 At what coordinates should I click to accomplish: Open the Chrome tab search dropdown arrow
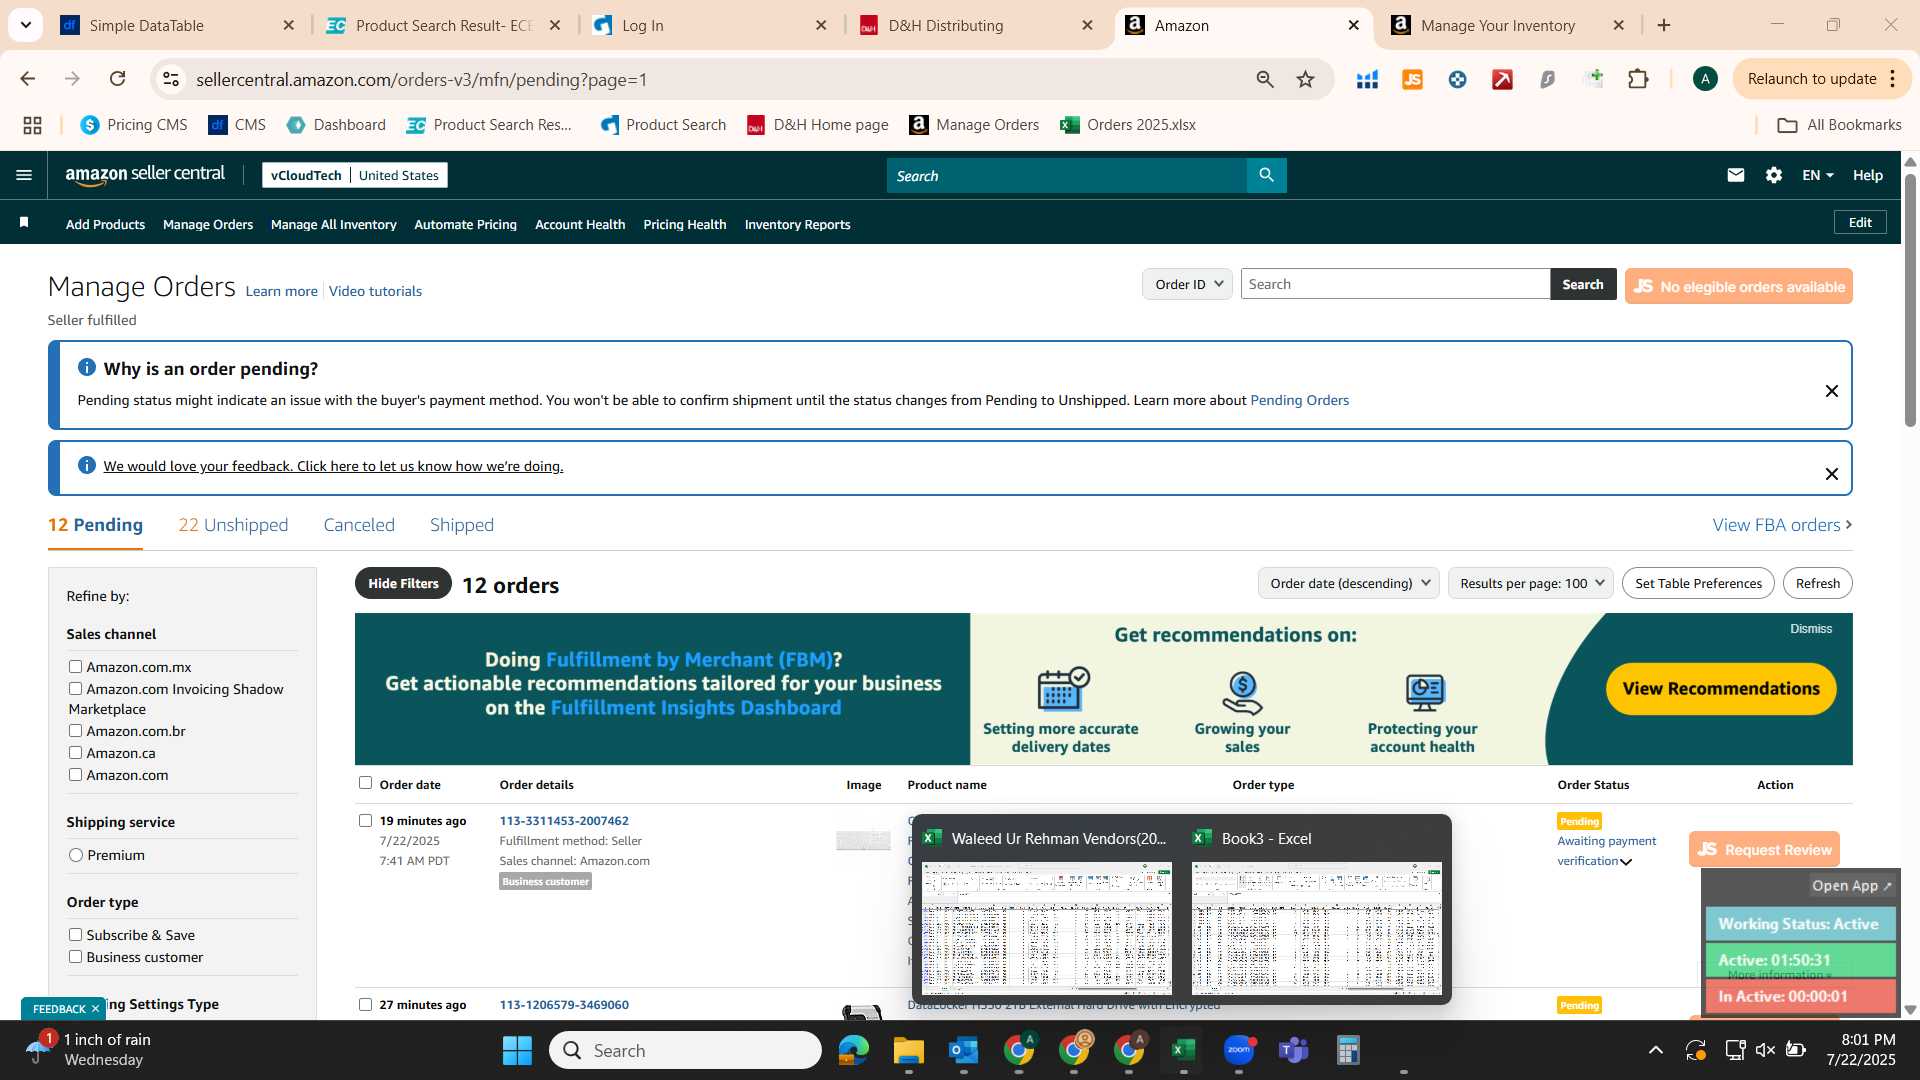25,25
